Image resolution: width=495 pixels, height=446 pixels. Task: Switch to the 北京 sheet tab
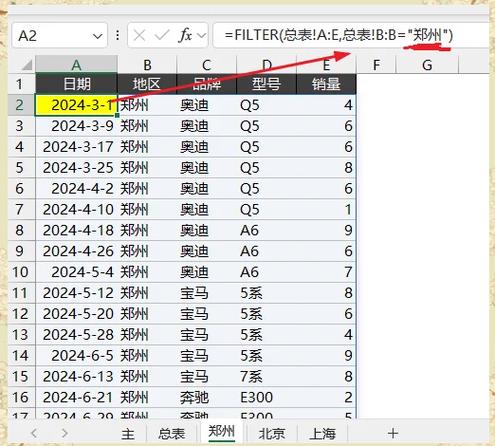272,434
